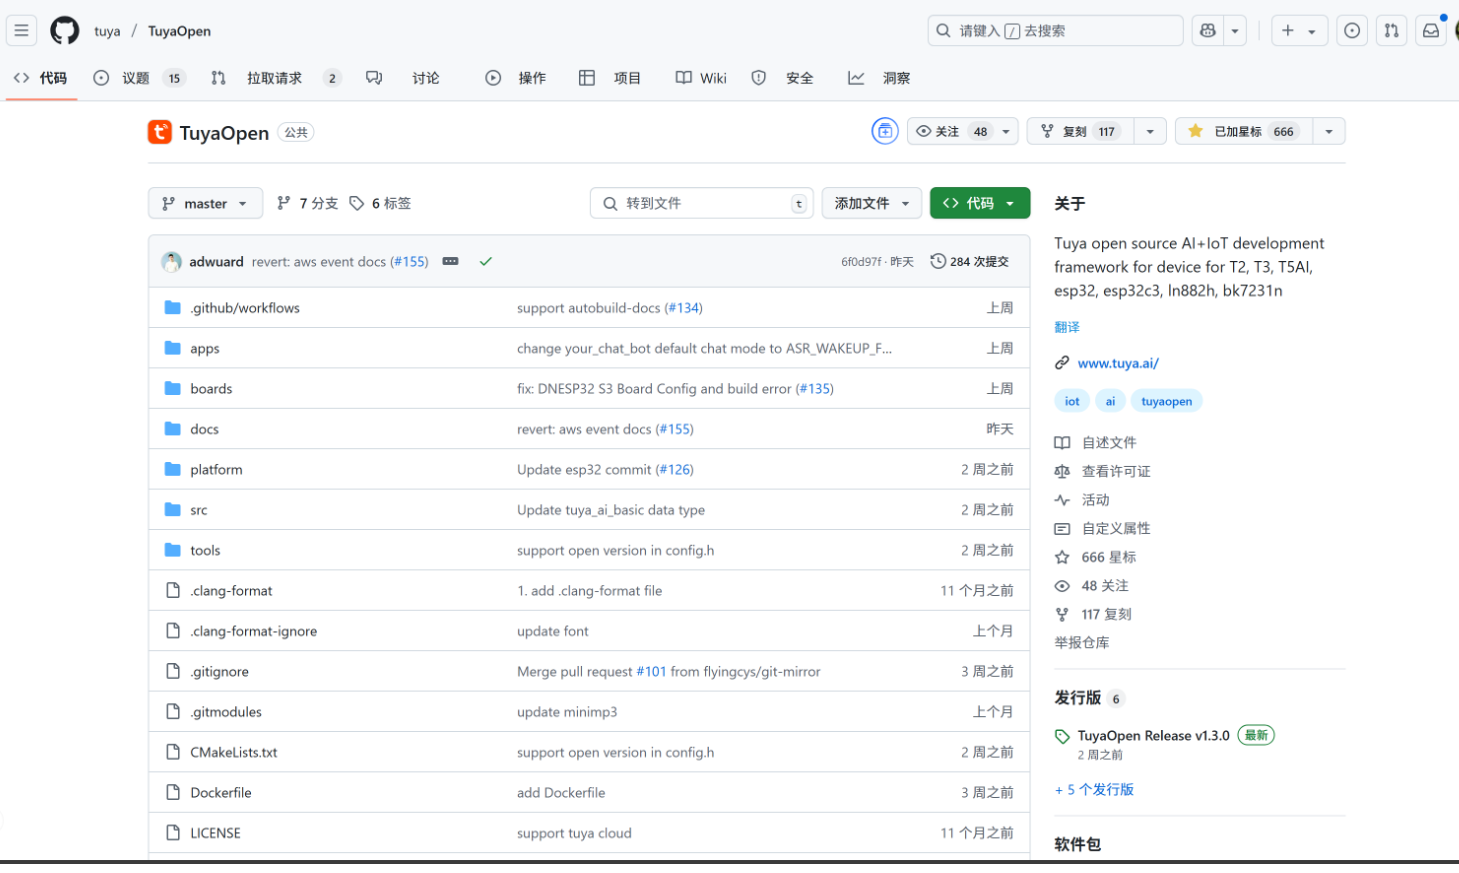Switch to the 代码 tab
The image size is (1459, 873).
coord(40,78)
